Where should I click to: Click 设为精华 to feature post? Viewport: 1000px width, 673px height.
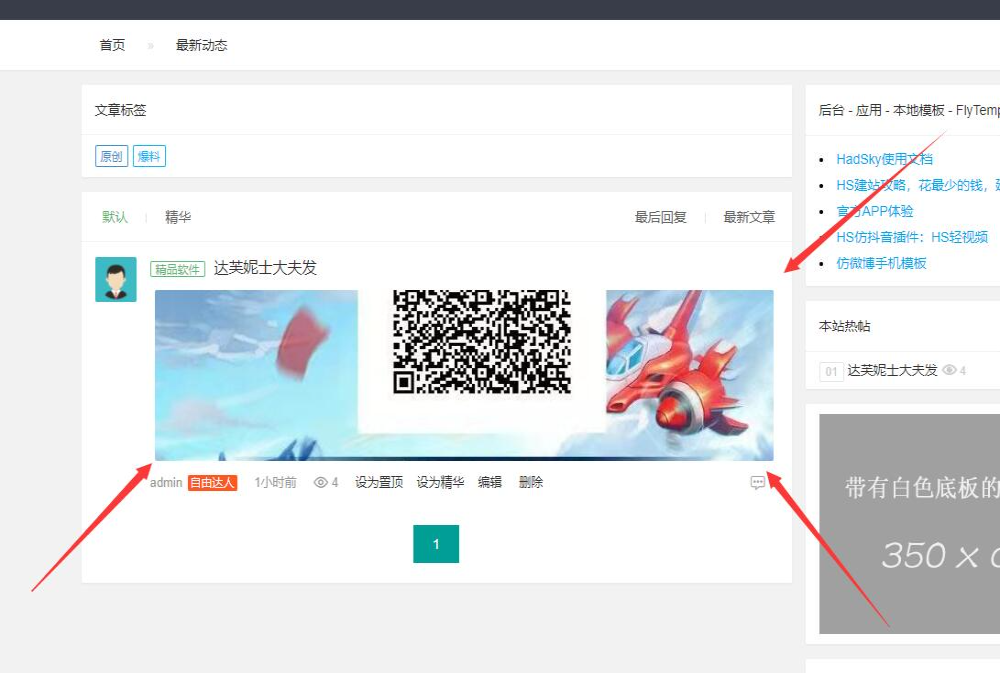coord(440,483)
